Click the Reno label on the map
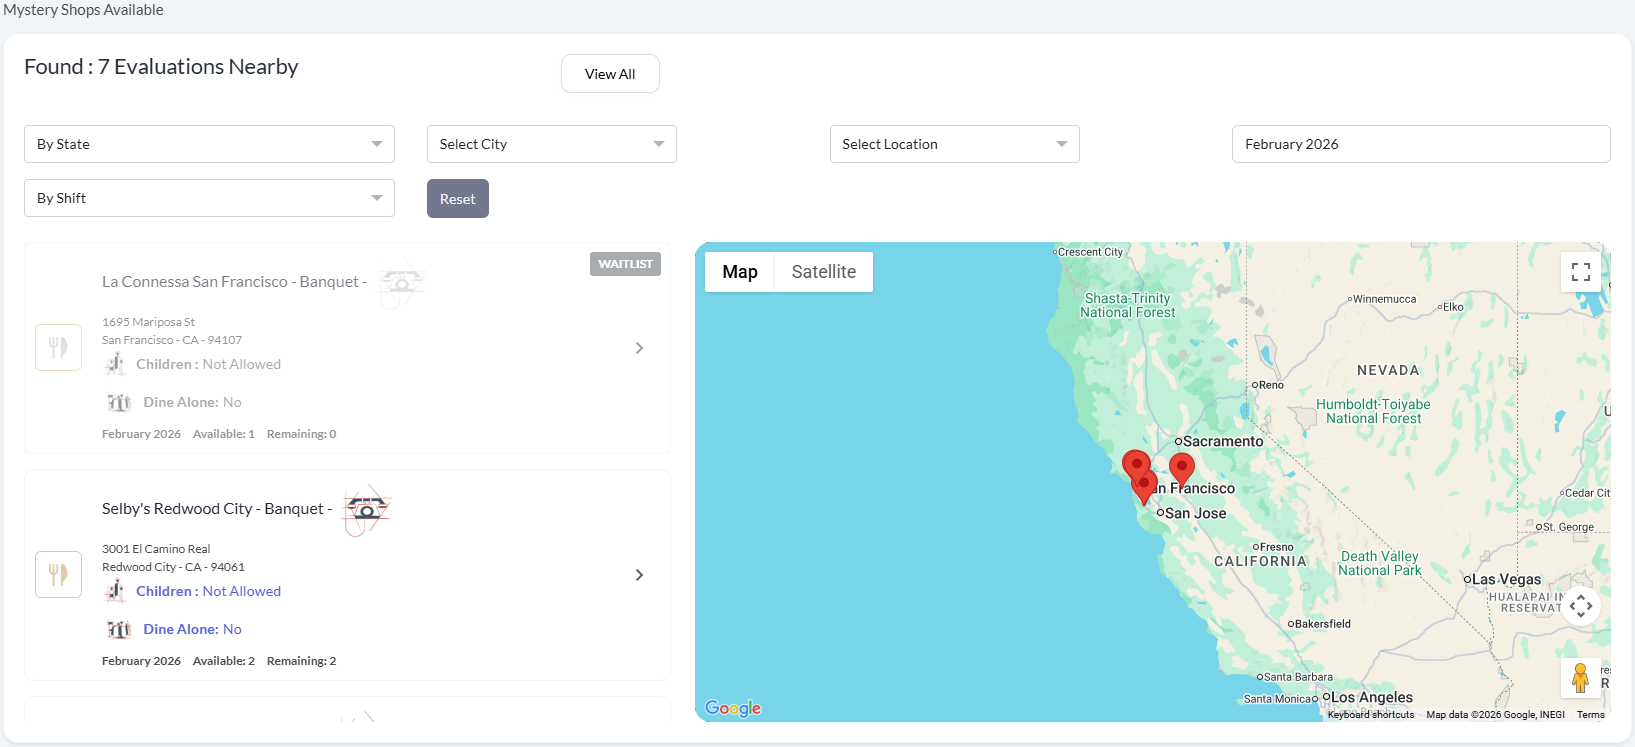Image resolution: width=1635 pixels, height=747 pixels. (1271, 385)
